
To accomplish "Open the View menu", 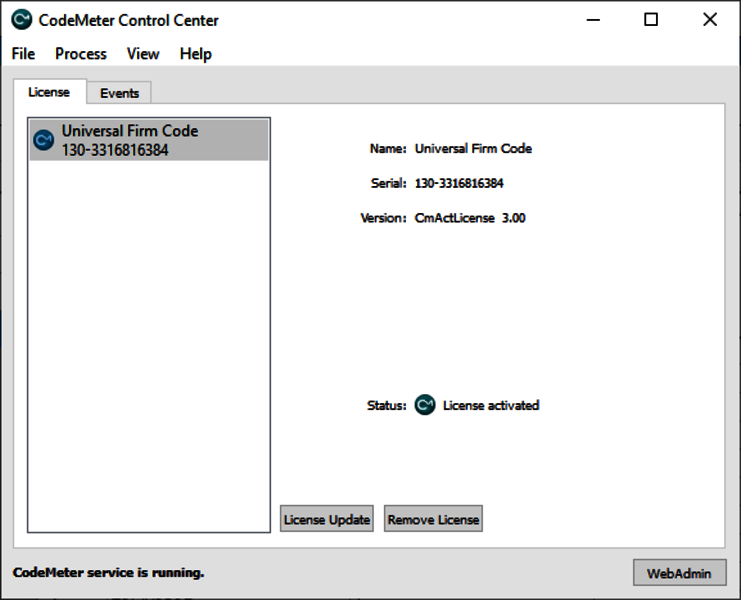I will [x=143, y=54].
